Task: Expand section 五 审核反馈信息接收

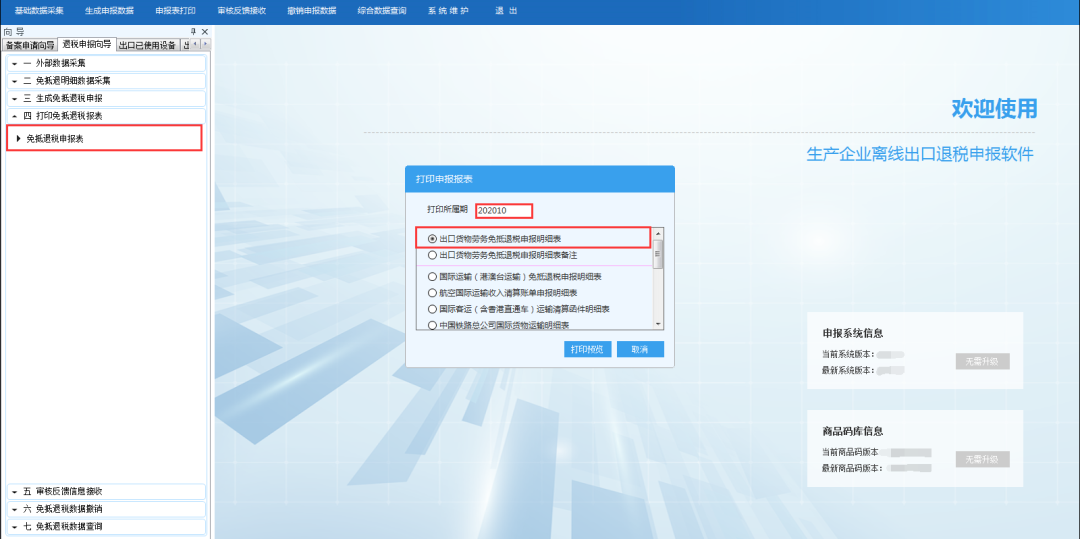Action: pyautogui.click(x=106, y=492)
